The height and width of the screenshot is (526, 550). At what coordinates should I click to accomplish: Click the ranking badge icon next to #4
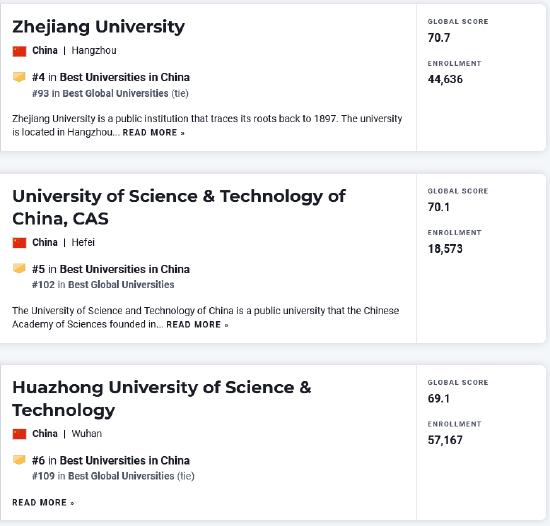(x=19, y=77)
